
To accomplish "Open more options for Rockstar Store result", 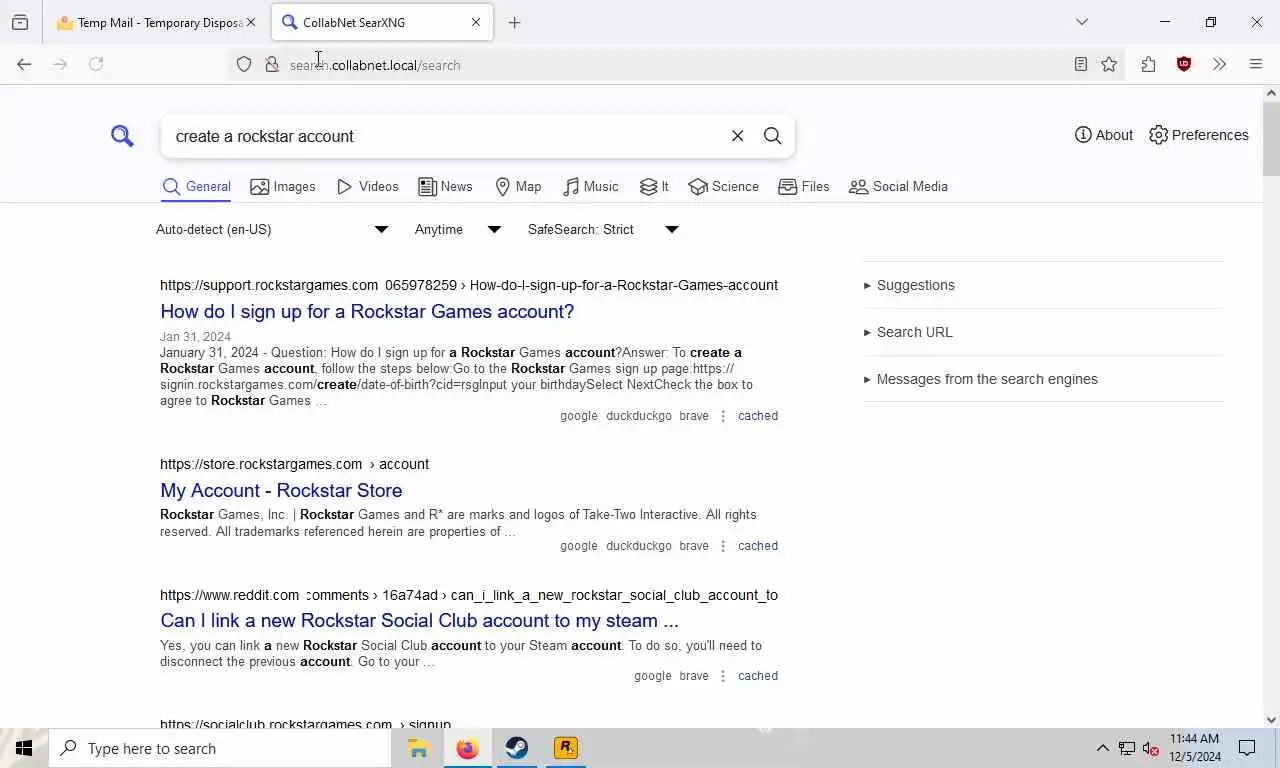I will pyautogui.click(x=723, y=546).
